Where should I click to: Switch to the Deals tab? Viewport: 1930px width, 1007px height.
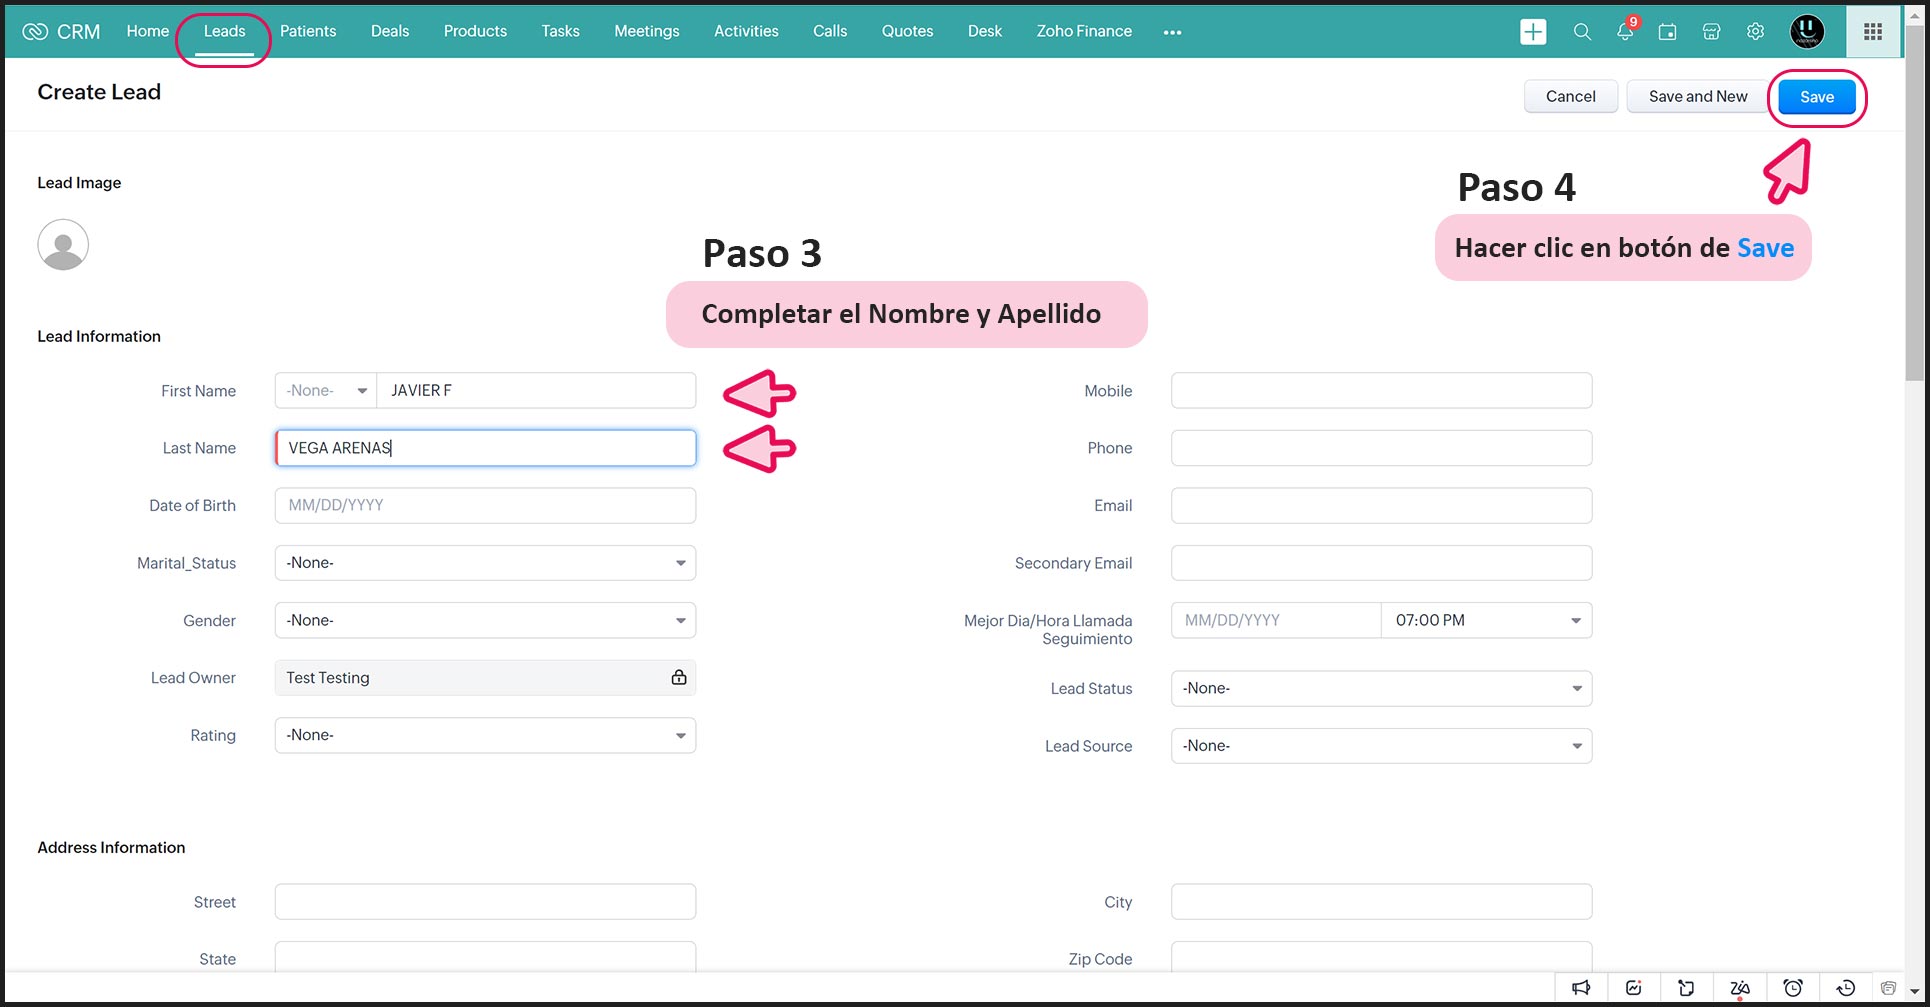click(x=389, y=31)
